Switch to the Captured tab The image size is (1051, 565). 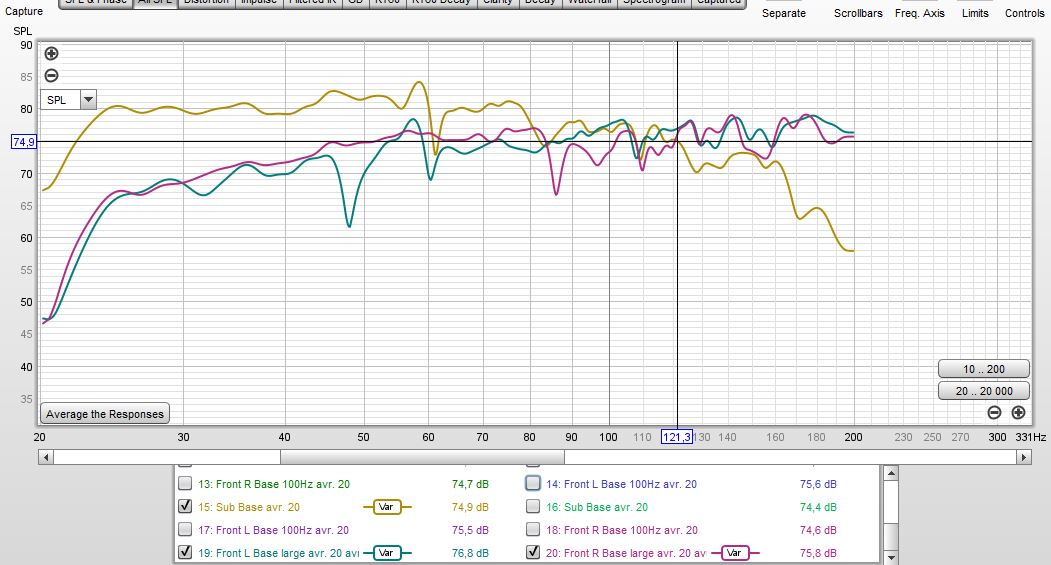pyautogui.click(x=719, y=3)
